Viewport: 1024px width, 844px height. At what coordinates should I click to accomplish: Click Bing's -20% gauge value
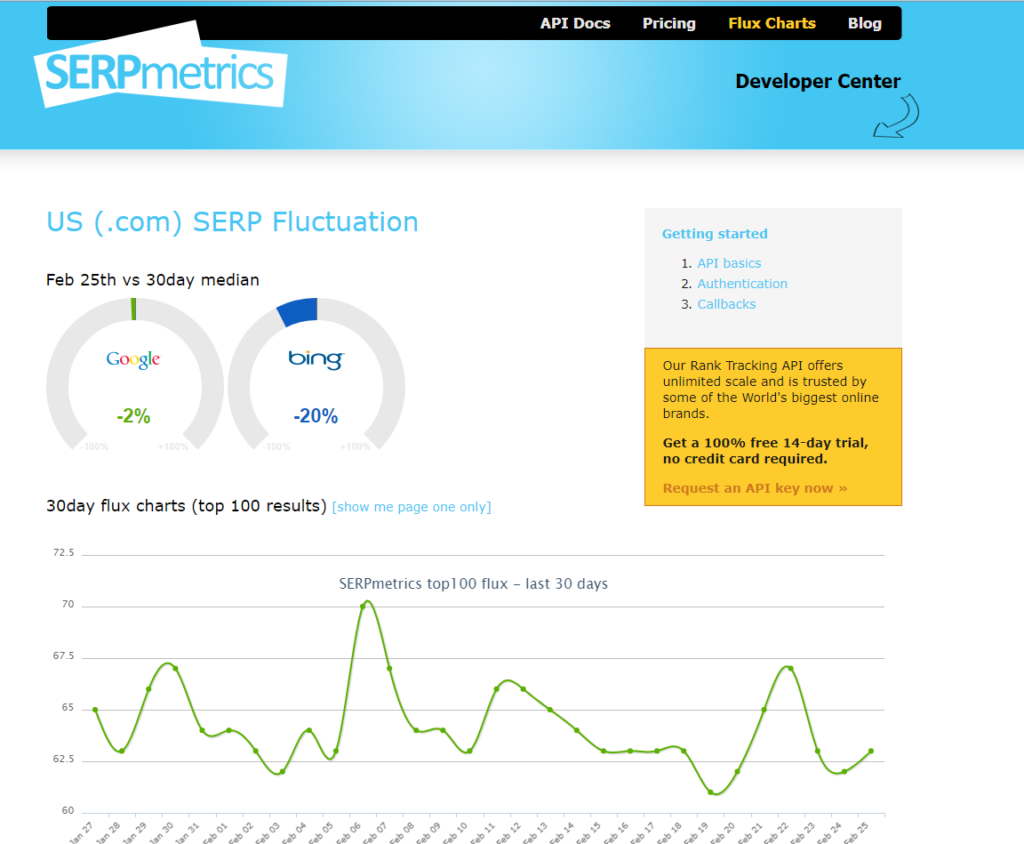(x=316, y=416)
